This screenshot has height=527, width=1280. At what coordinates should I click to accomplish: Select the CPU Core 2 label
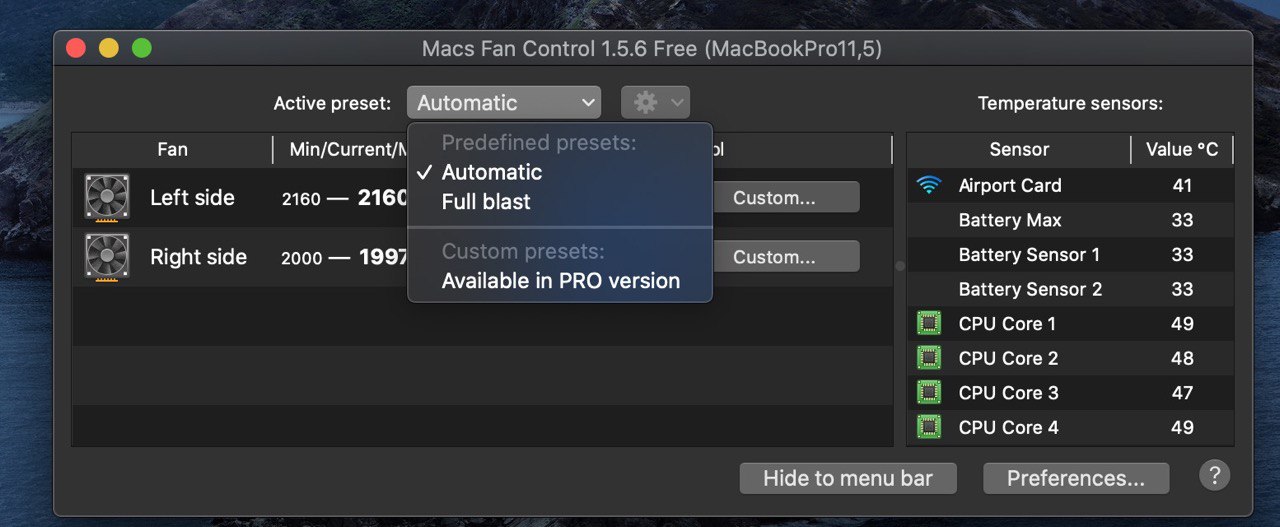tap(1008, 358)
